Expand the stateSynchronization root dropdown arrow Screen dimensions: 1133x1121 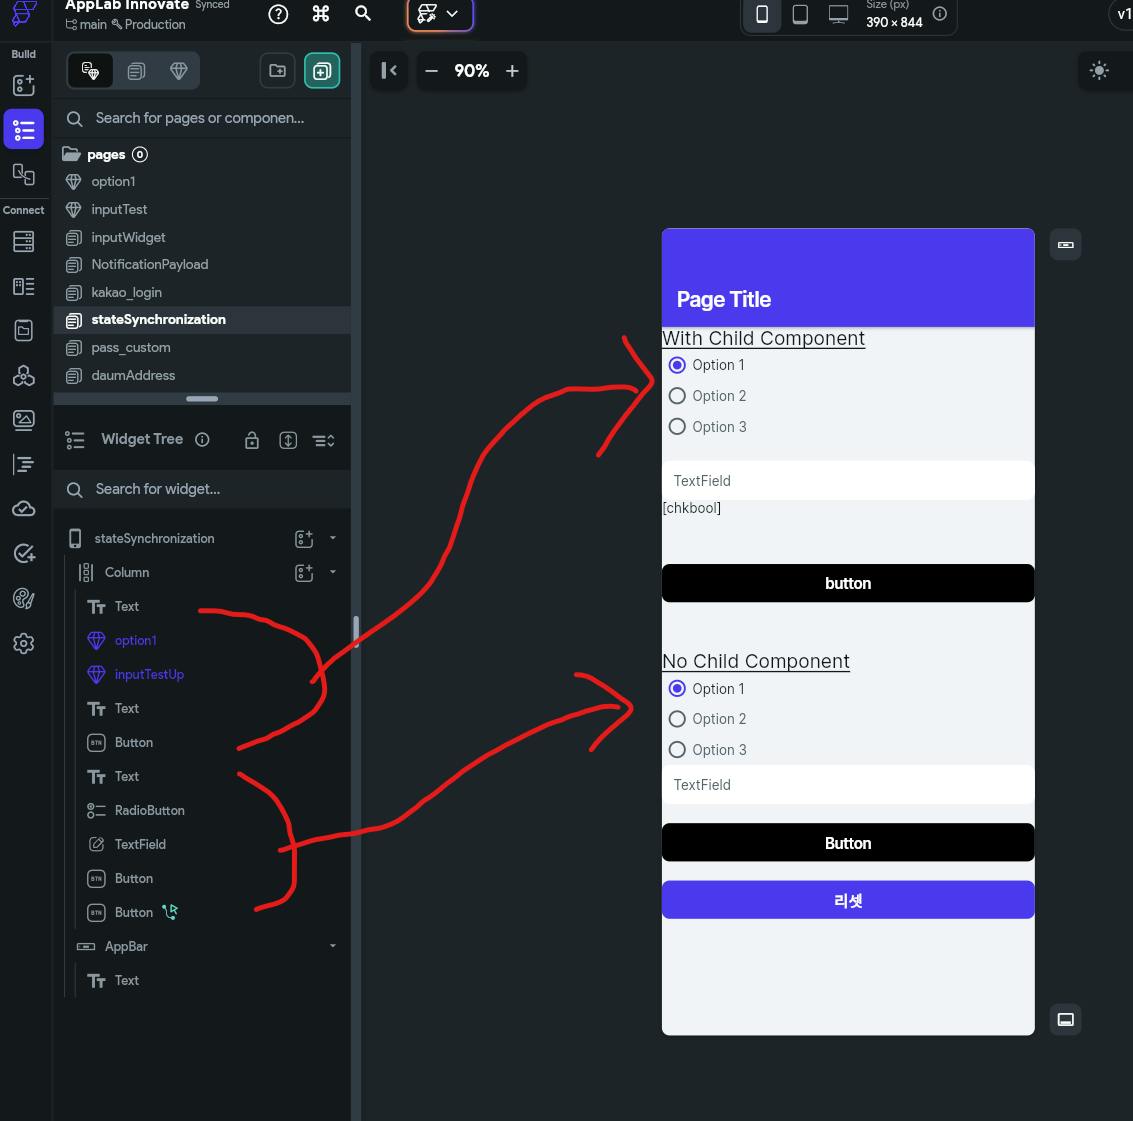click(x=332, y=538)
